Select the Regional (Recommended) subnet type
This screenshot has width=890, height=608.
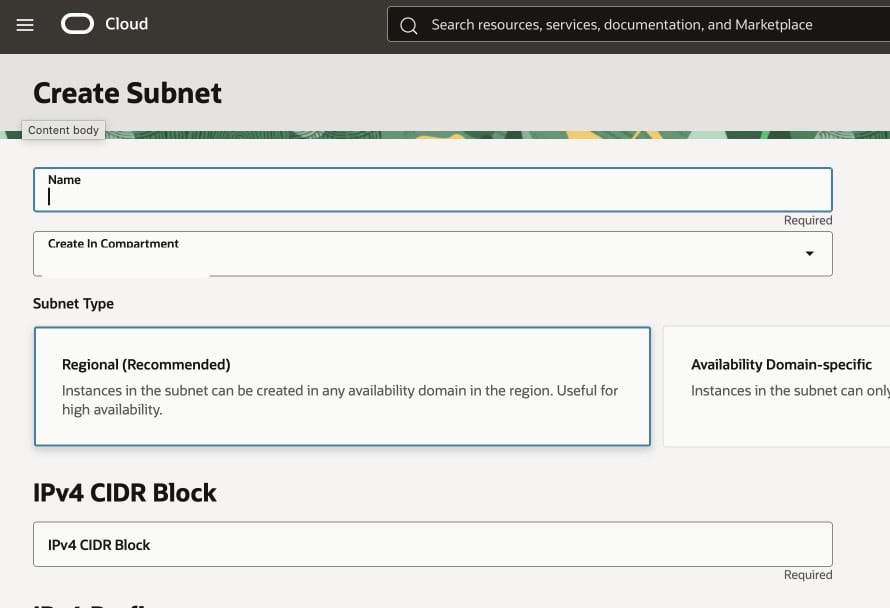[342, 386]
